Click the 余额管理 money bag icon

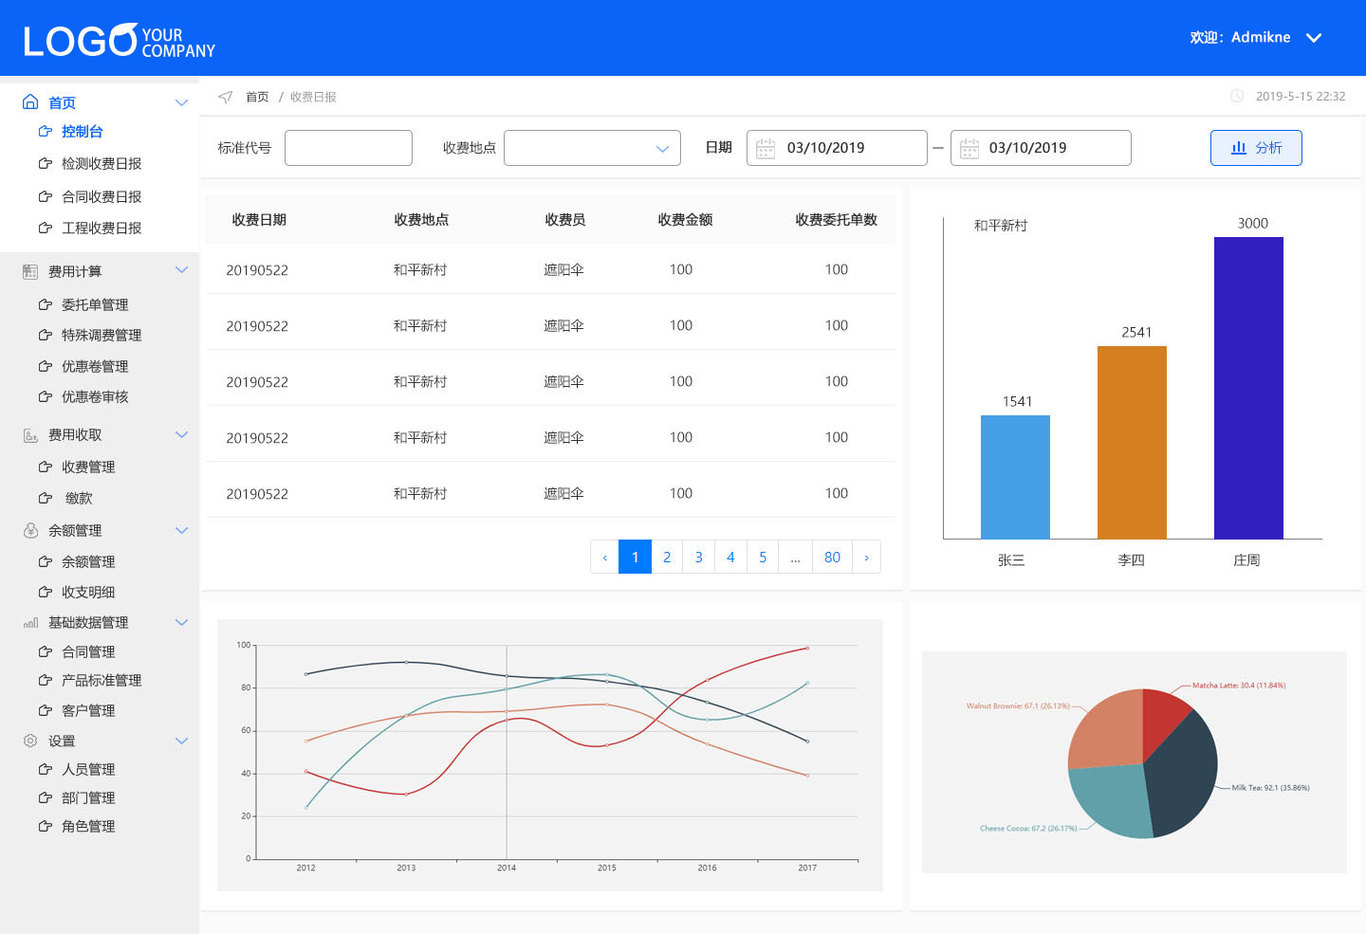coord(30,530)
